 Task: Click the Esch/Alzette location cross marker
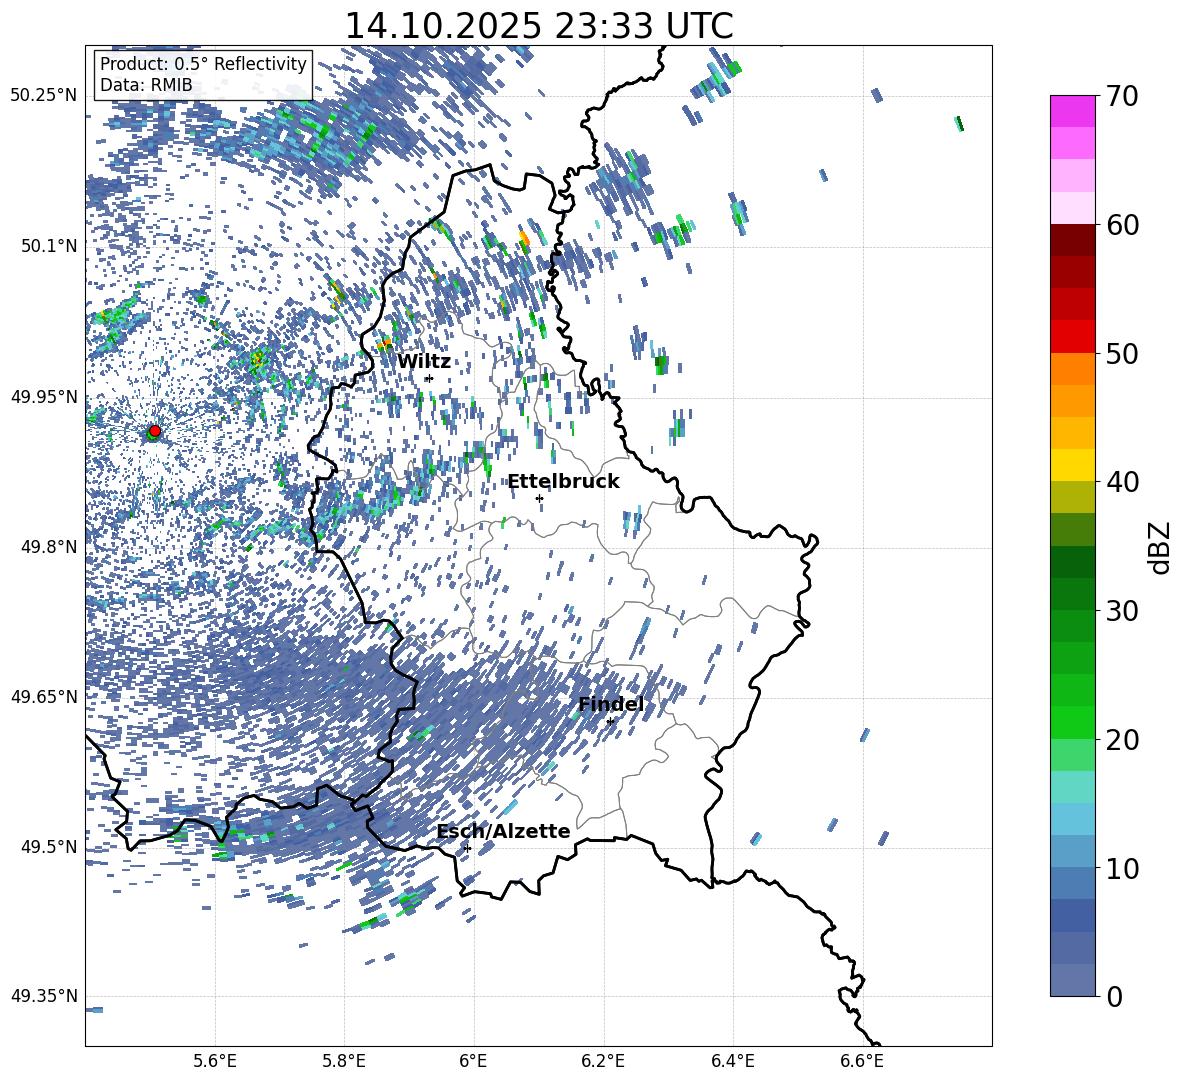(x=467, y=848)
